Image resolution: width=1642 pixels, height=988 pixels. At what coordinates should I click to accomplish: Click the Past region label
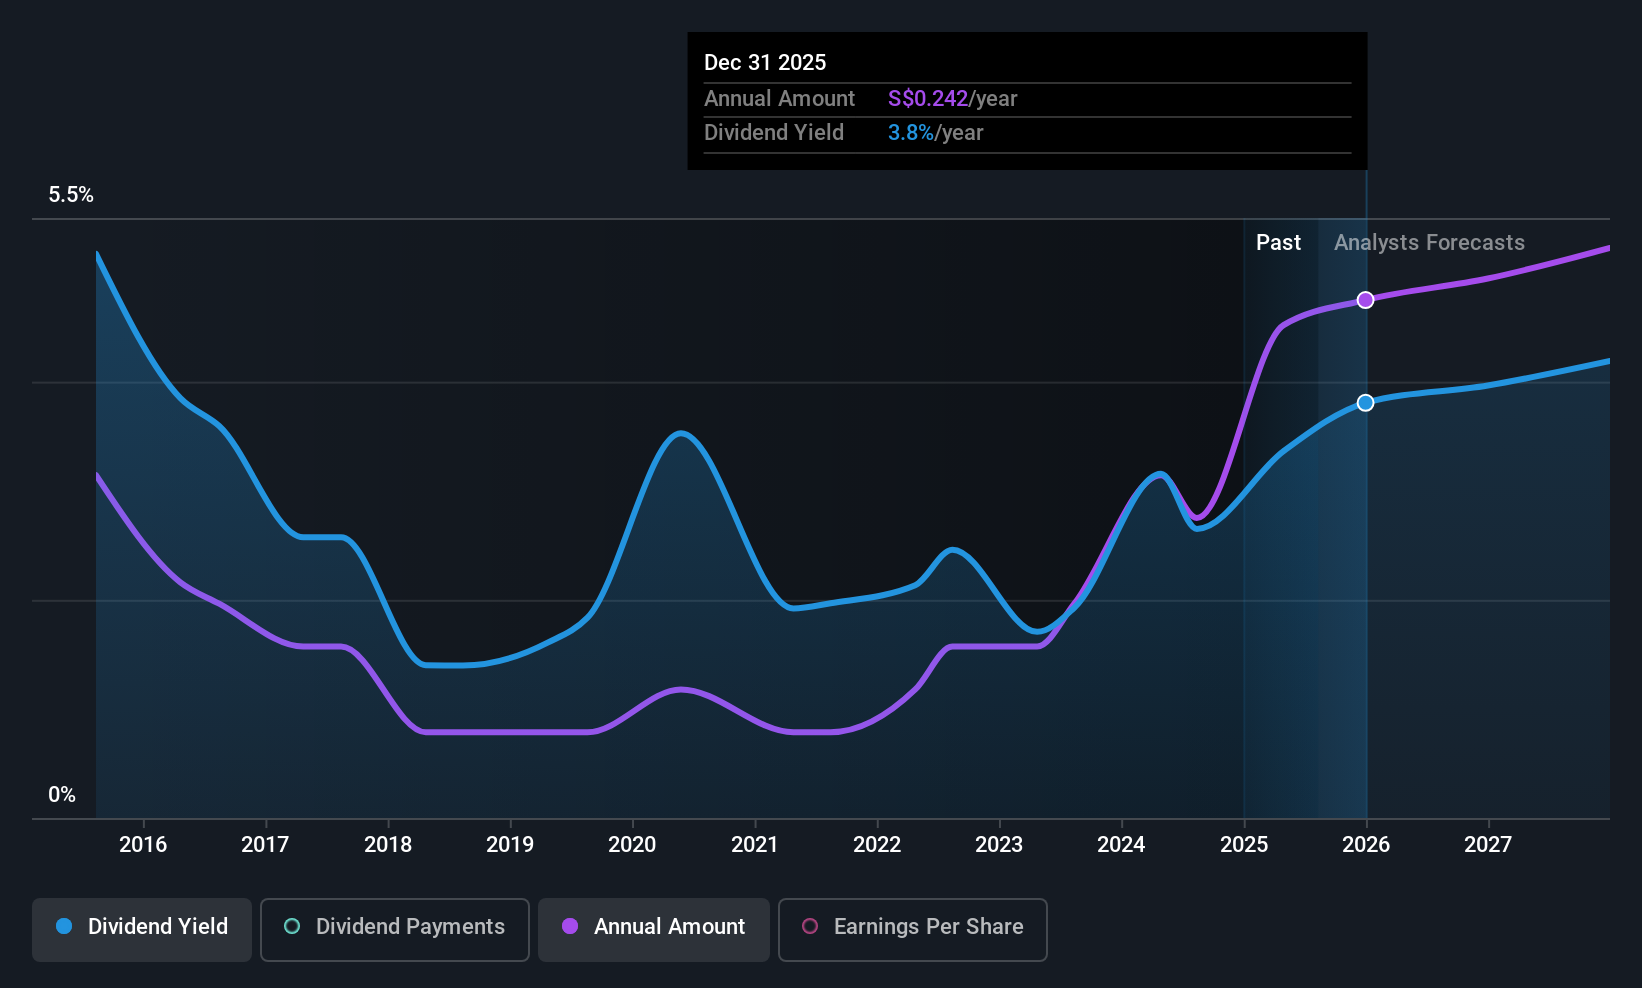pos(1278,243)
